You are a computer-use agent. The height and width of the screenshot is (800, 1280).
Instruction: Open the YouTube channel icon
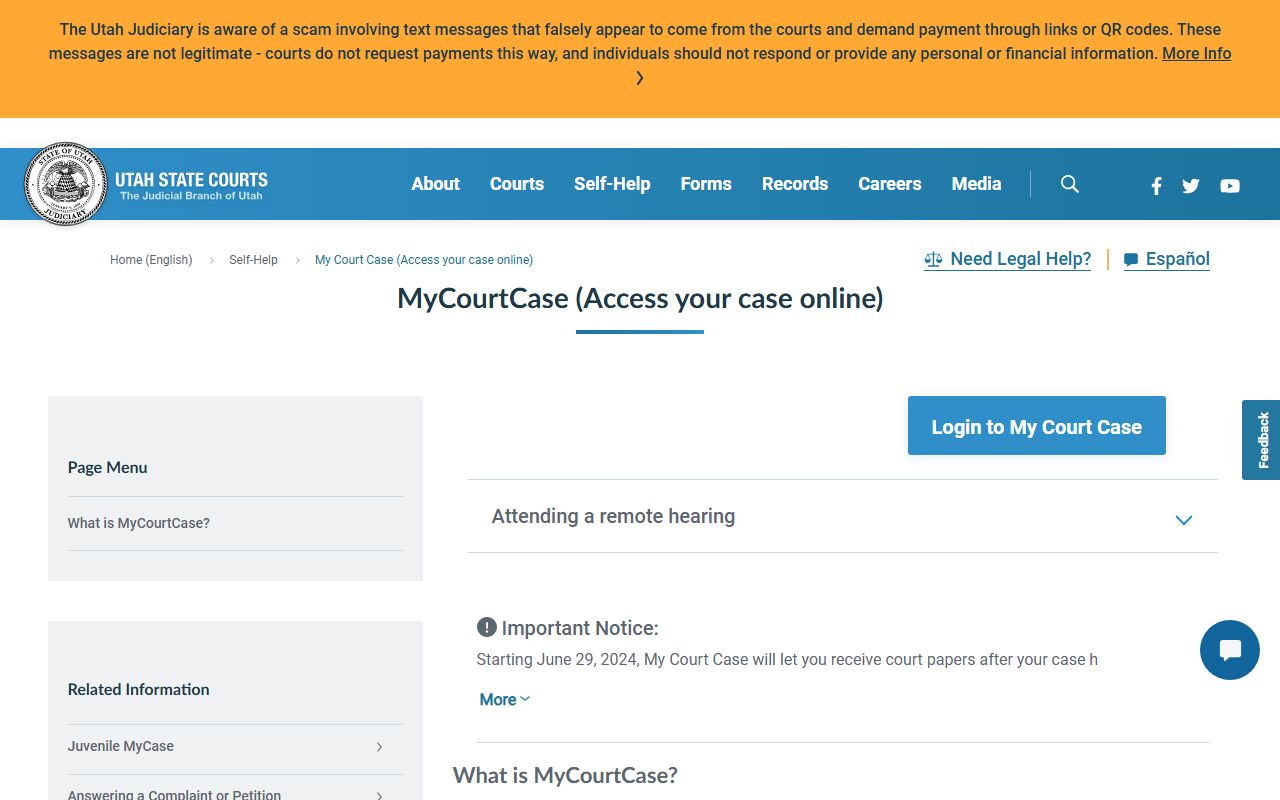[1230, 185]
